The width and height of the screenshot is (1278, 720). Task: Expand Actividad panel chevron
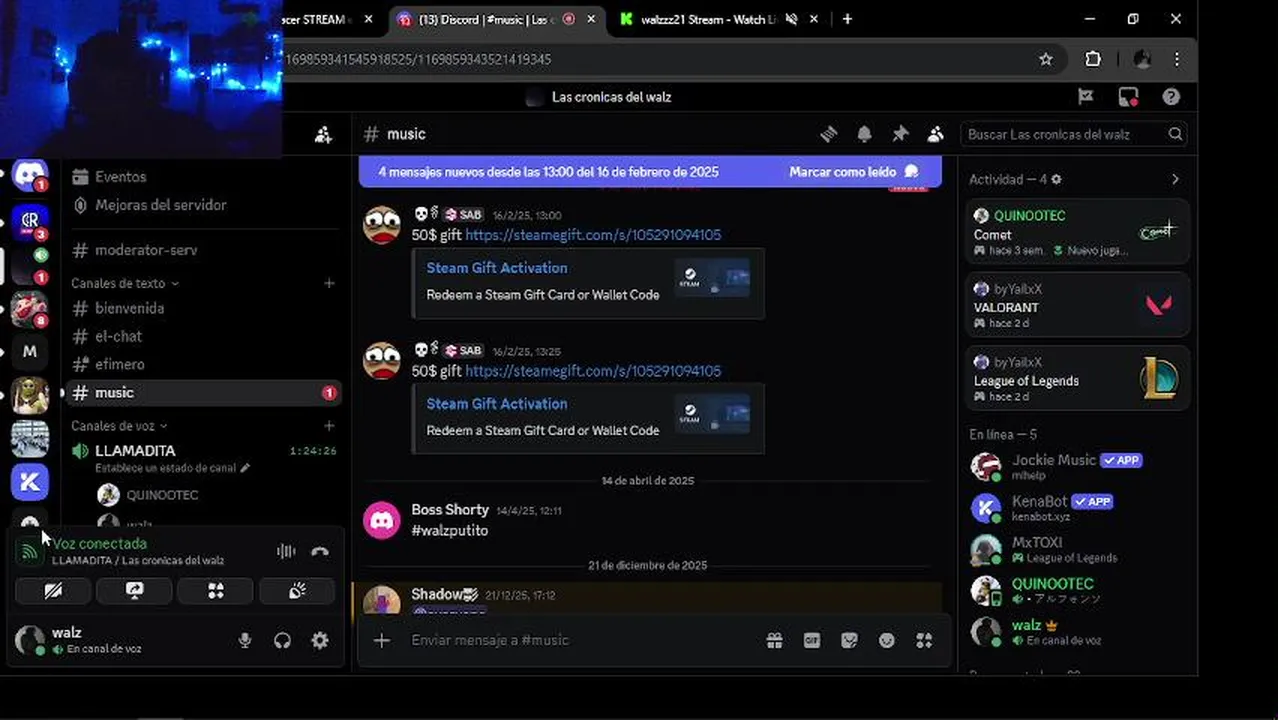click(1175, 179)
